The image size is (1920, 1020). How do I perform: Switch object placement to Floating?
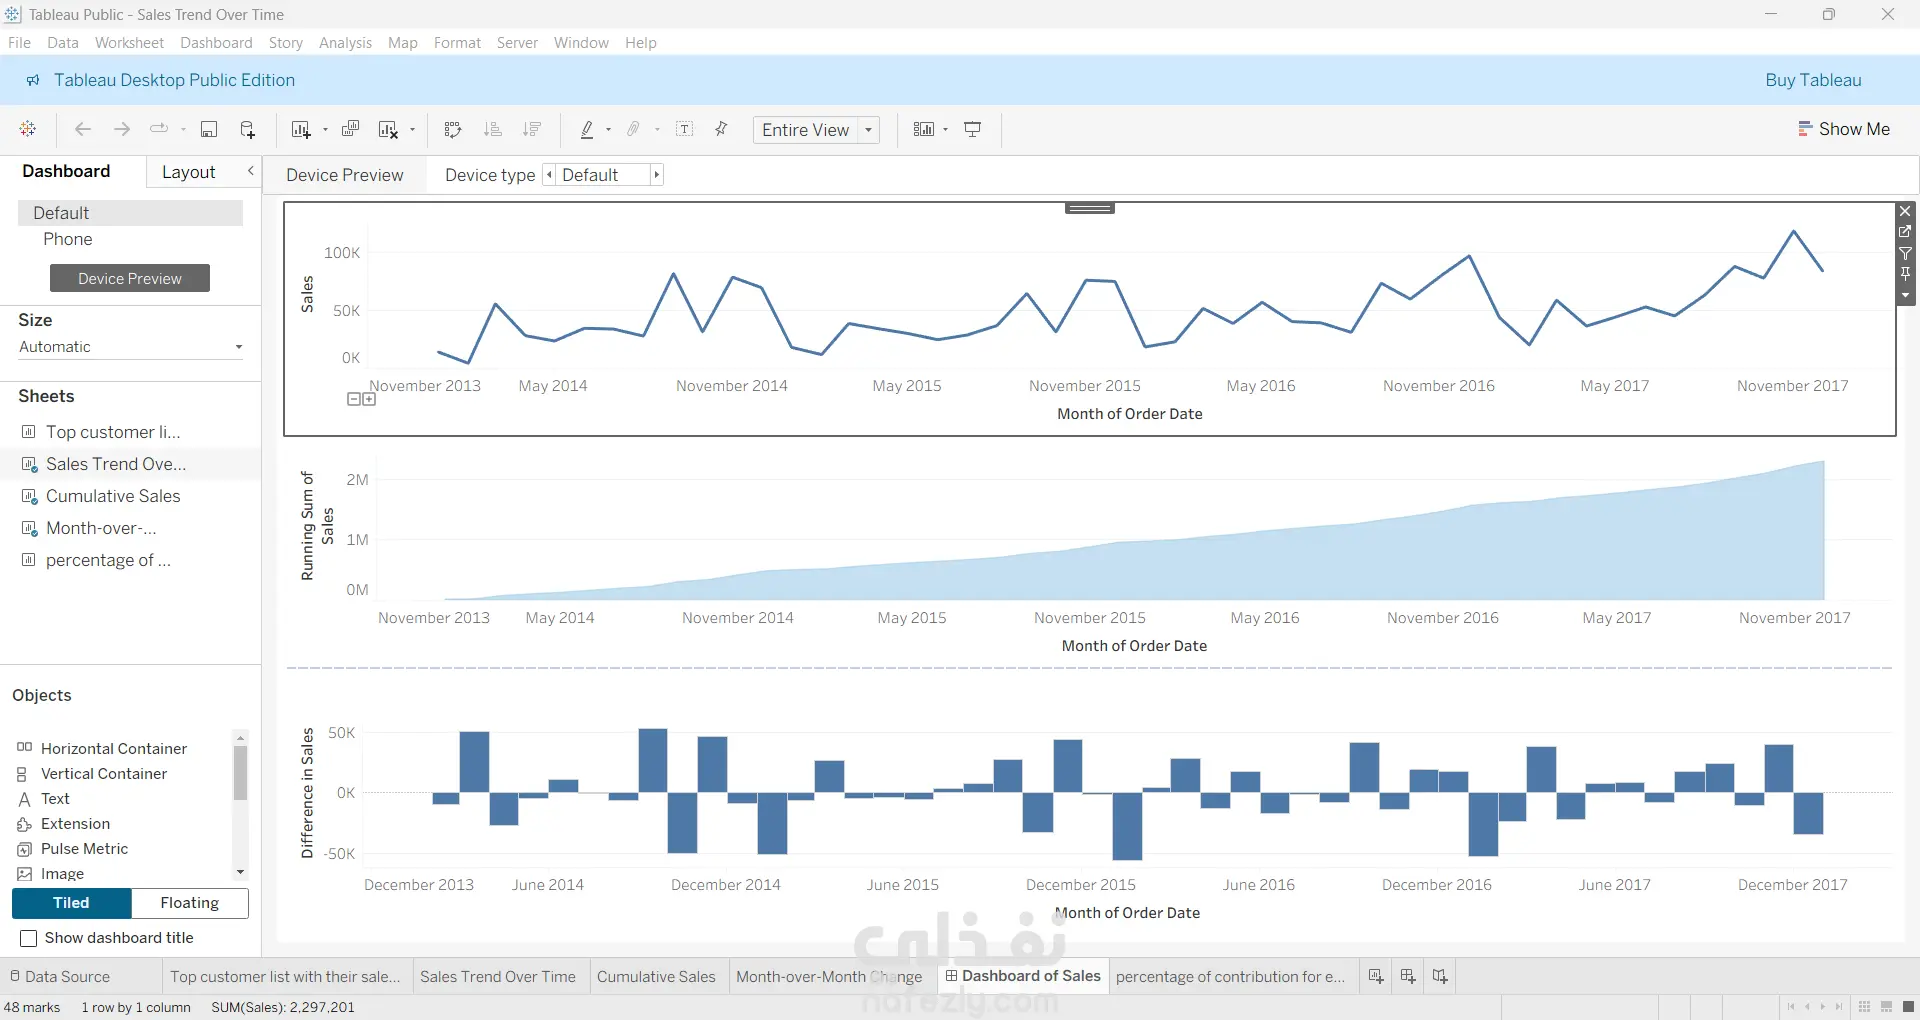point(190,903)
